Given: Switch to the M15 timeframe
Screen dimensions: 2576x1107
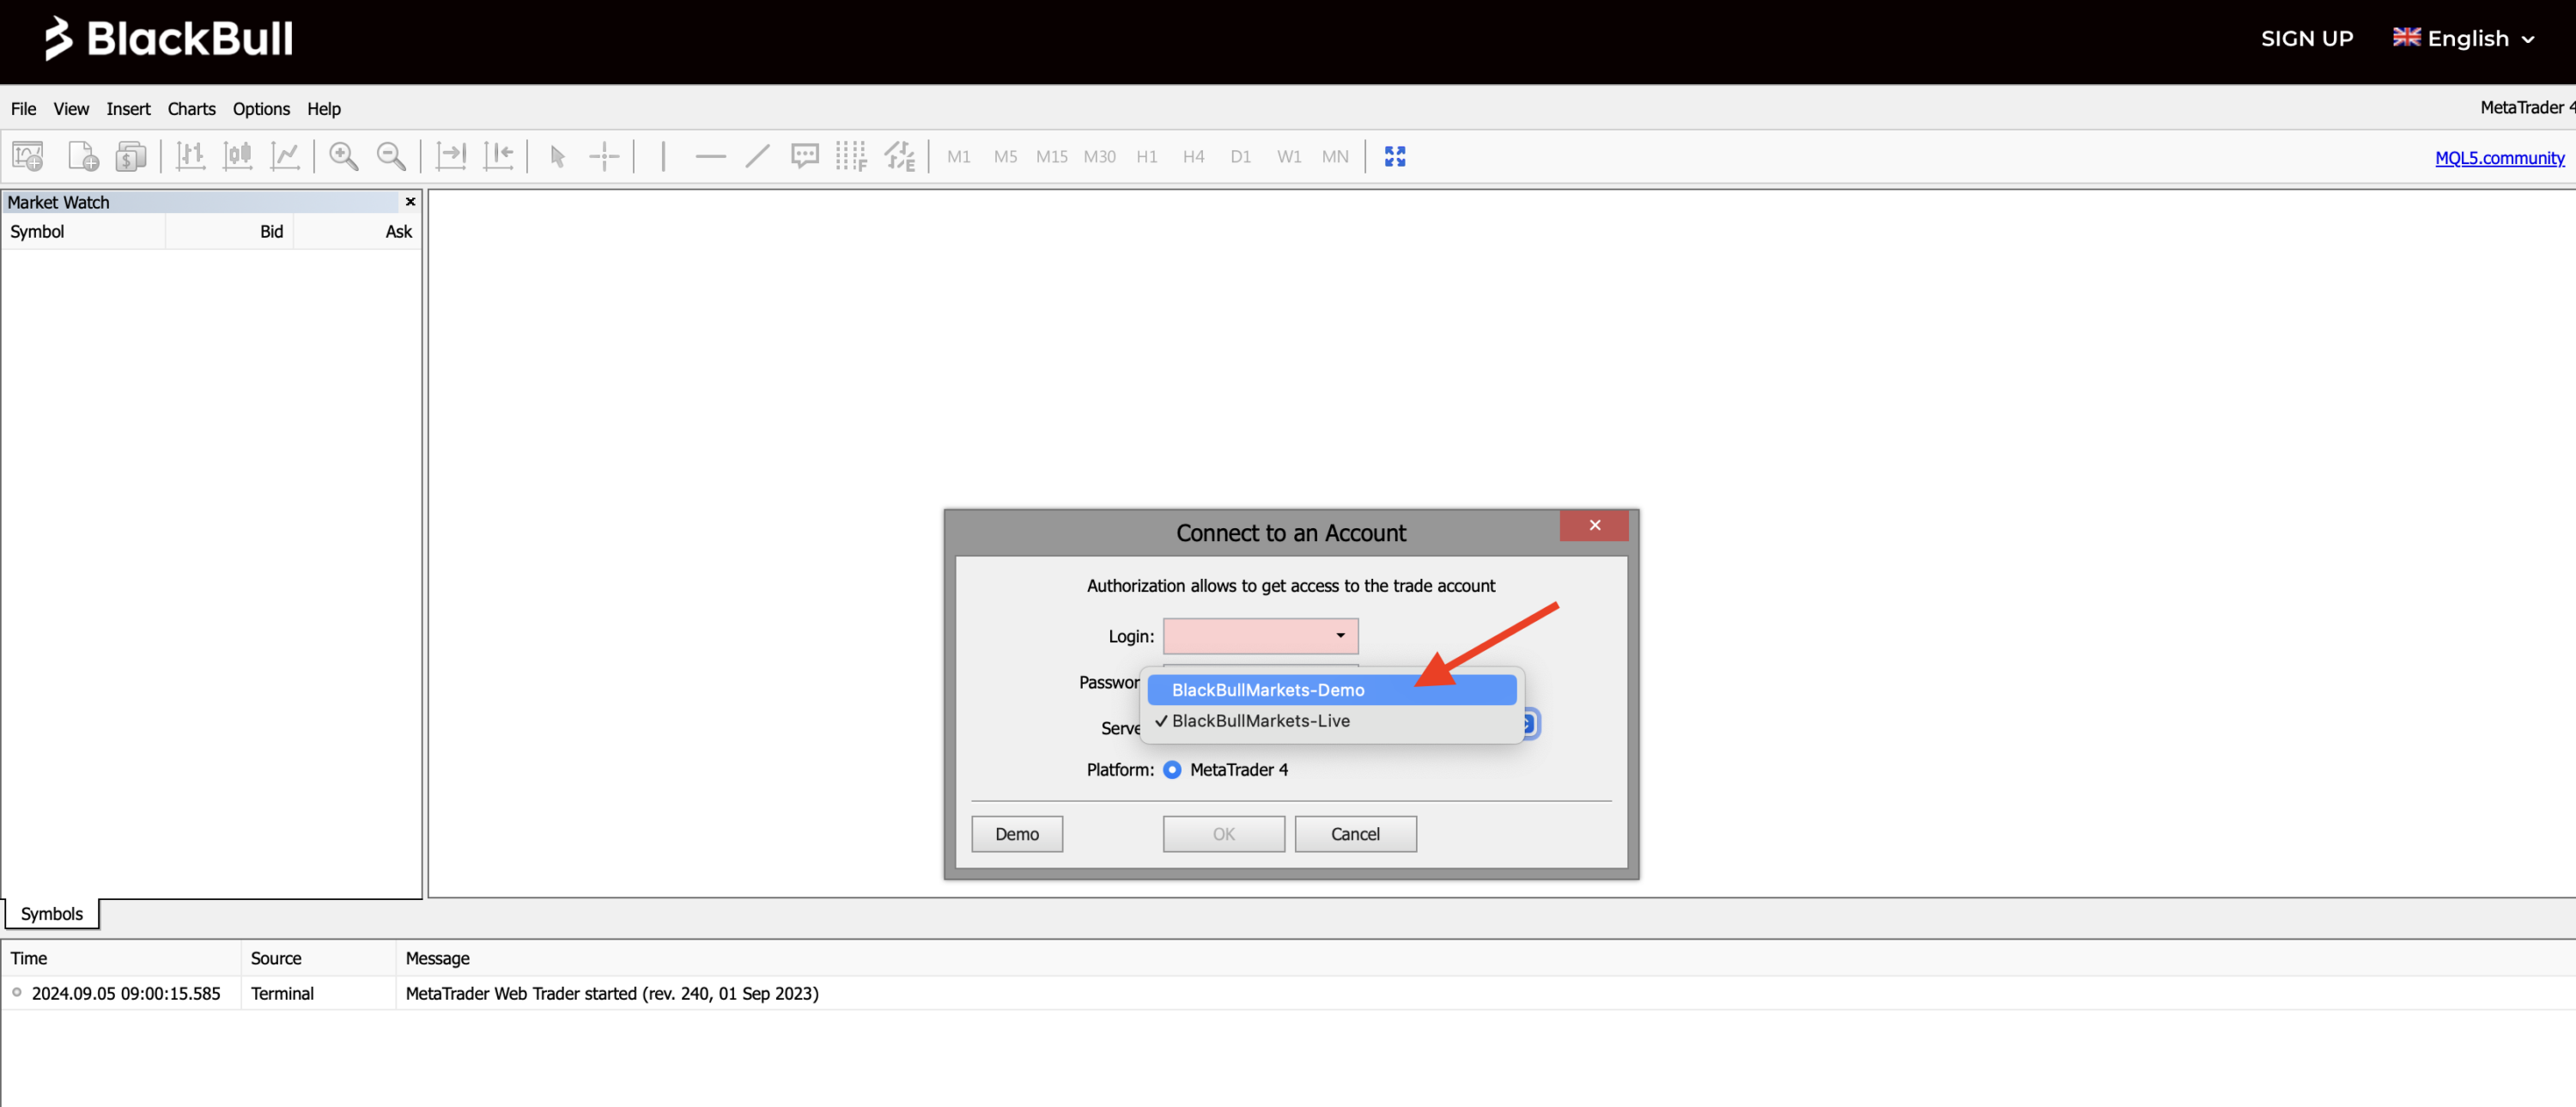Looking at the screenshot, I should click(x=1051, y=157).
